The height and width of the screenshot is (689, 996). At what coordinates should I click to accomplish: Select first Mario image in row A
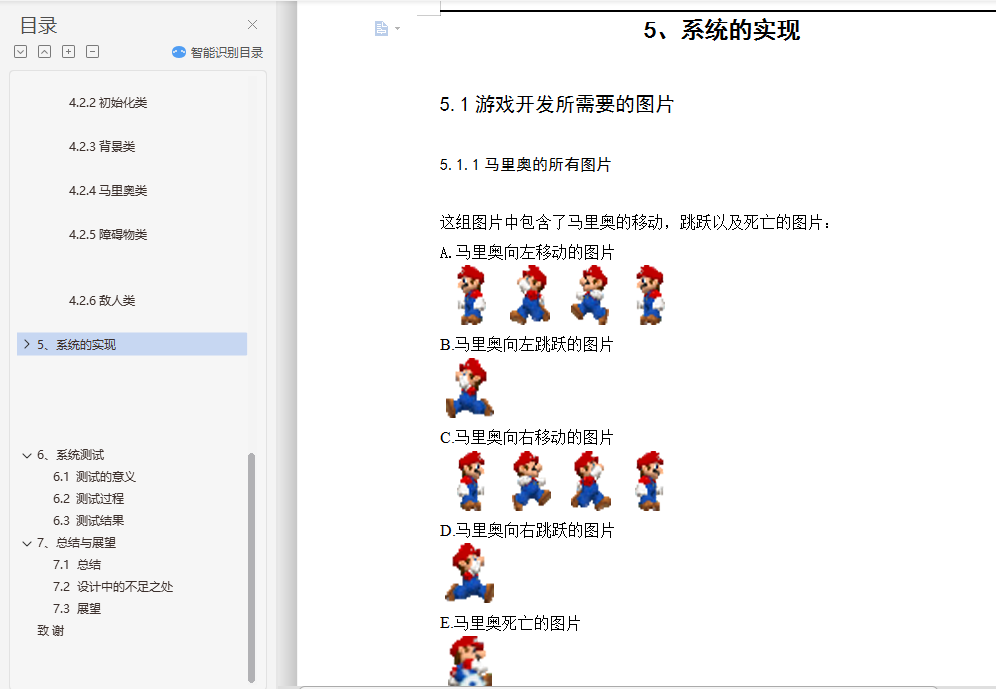(471, 295)
